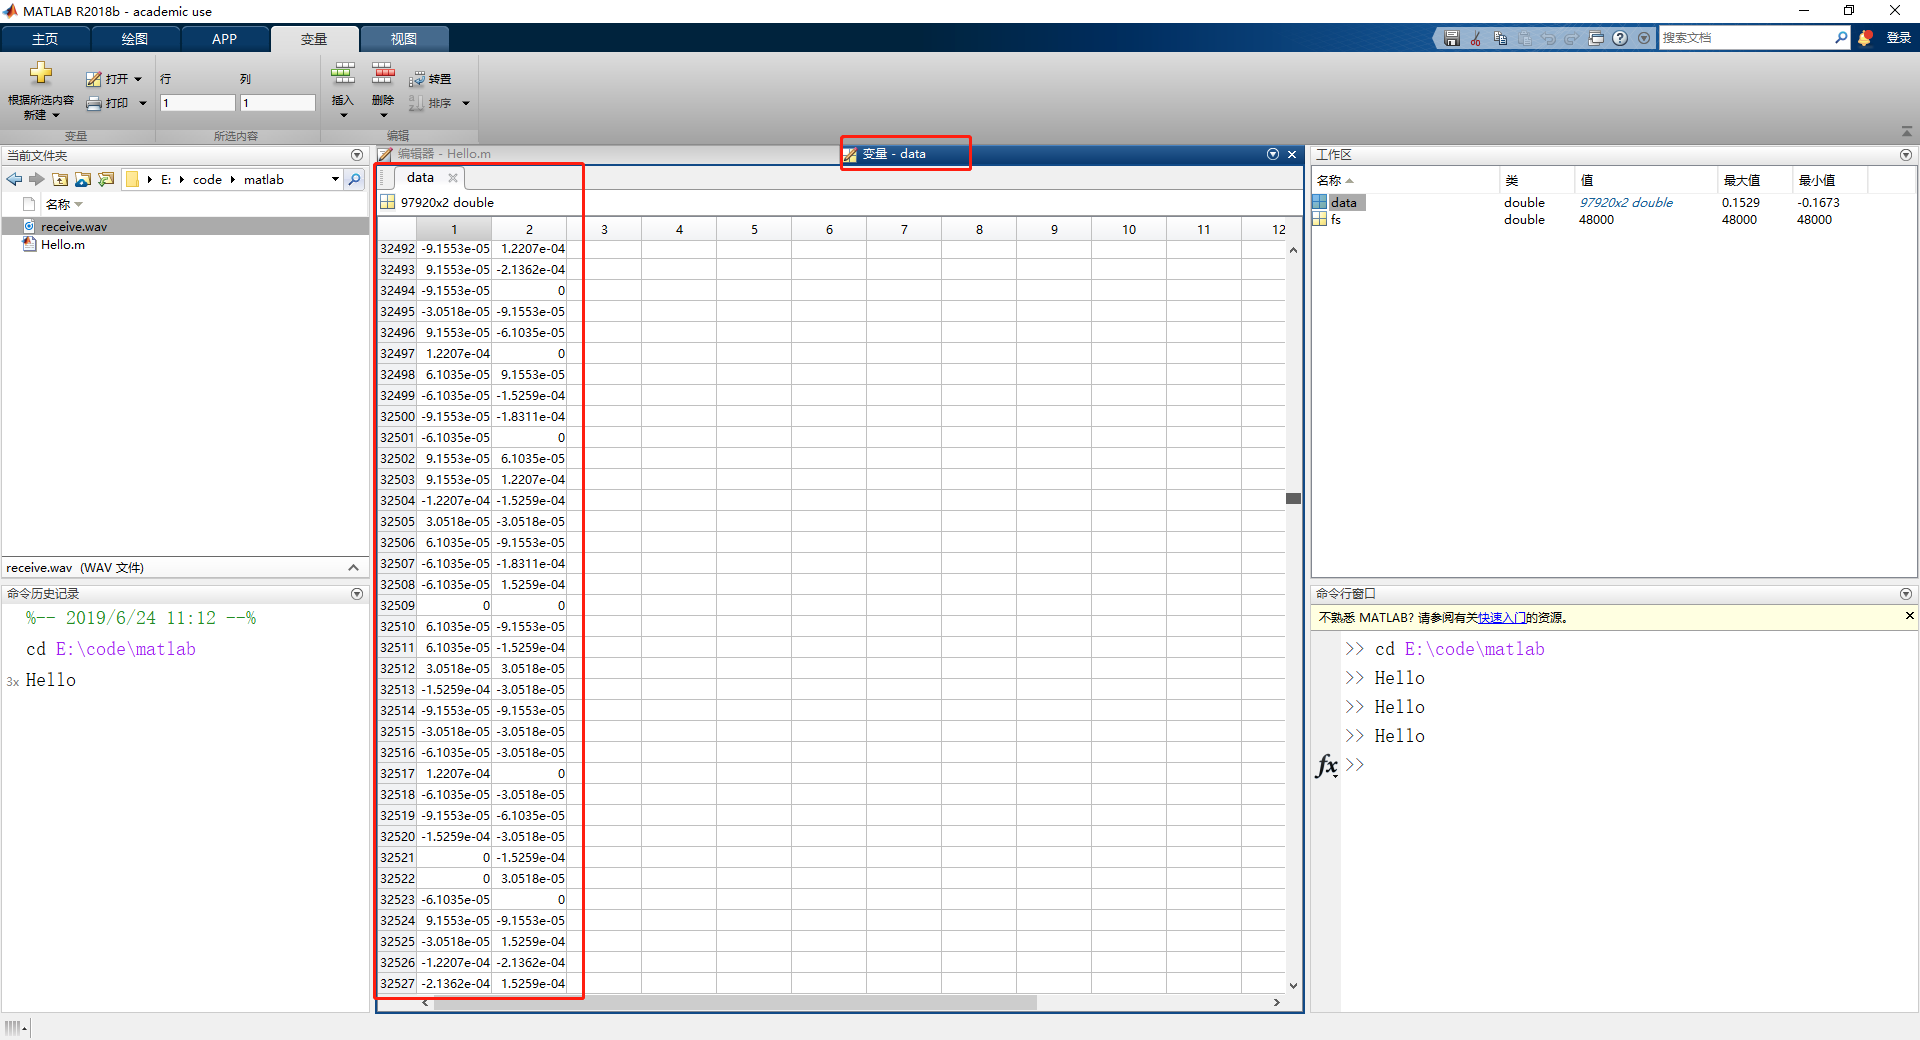Switch to the 绘图 (Plots) tab
This screenshot has width=1920, height=1040.
[135, 39]
